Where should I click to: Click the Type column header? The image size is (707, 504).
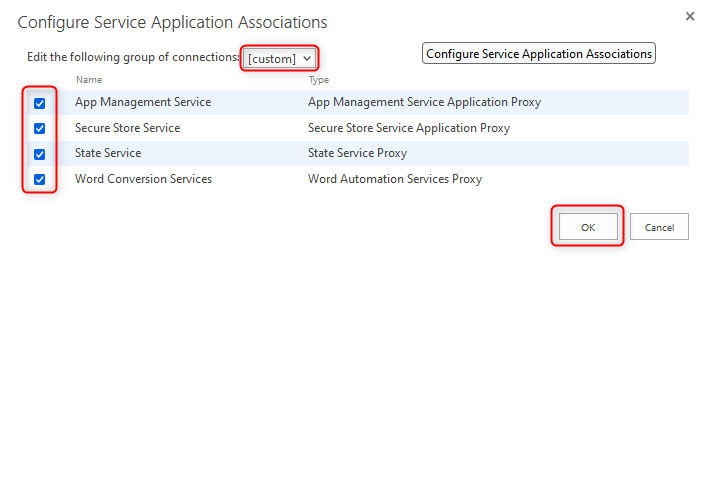click(319, 80)
